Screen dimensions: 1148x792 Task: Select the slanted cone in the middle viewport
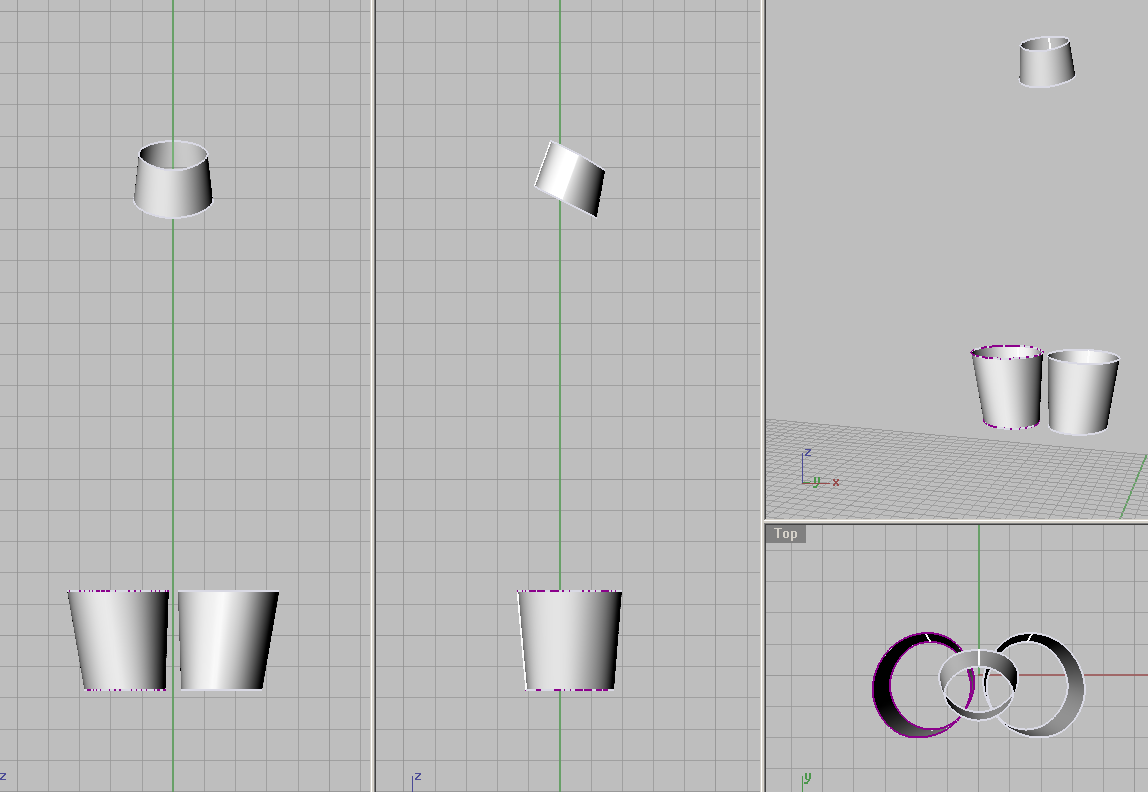[570, 179]
